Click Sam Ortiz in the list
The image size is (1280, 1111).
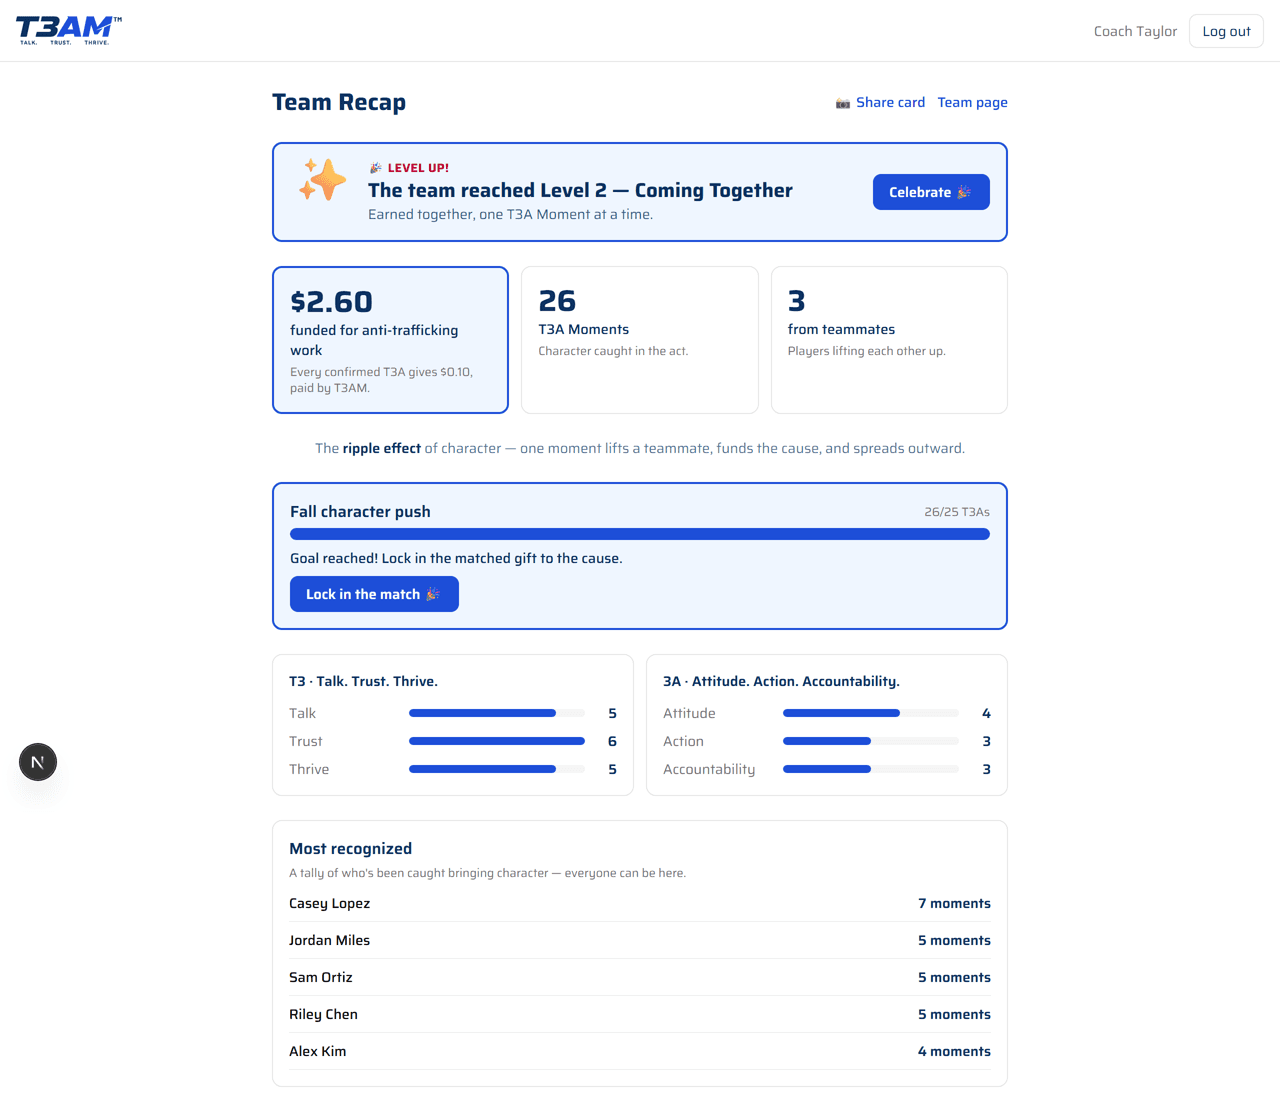[320, 977]
